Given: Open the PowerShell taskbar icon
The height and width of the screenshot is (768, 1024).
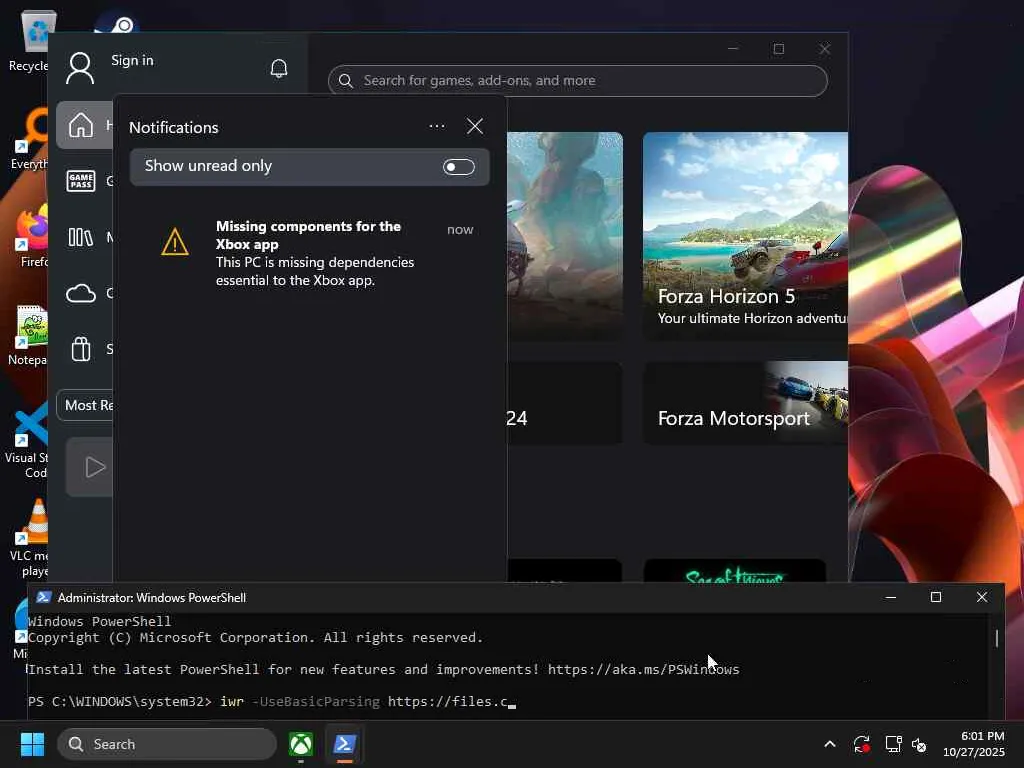Looking at the screenshot, I should 345,744.
